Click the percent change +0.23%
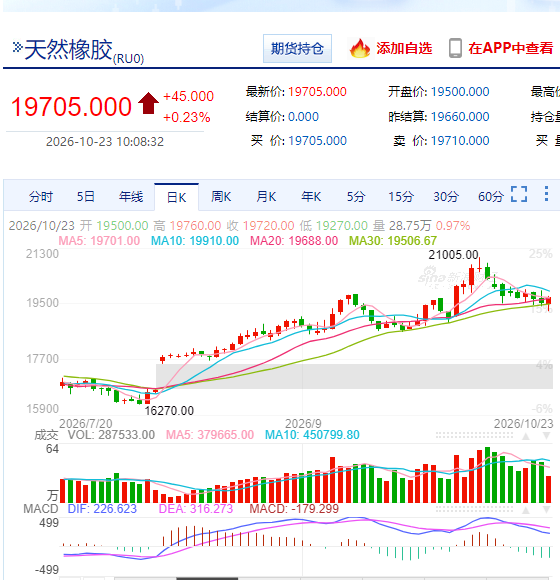The width and height of the screenshot is (560, 580). coord(186,118)
